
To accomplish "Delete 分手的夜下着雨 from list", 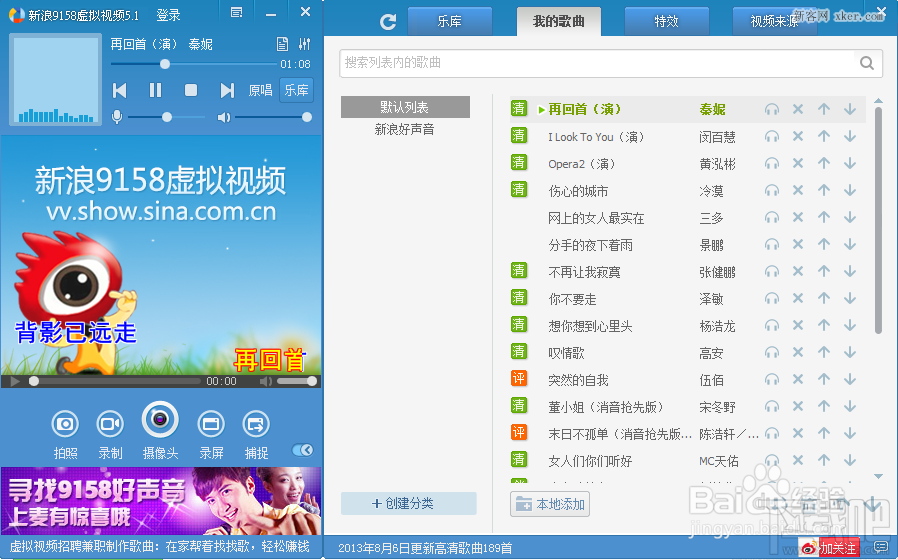I will click(798, 244).
